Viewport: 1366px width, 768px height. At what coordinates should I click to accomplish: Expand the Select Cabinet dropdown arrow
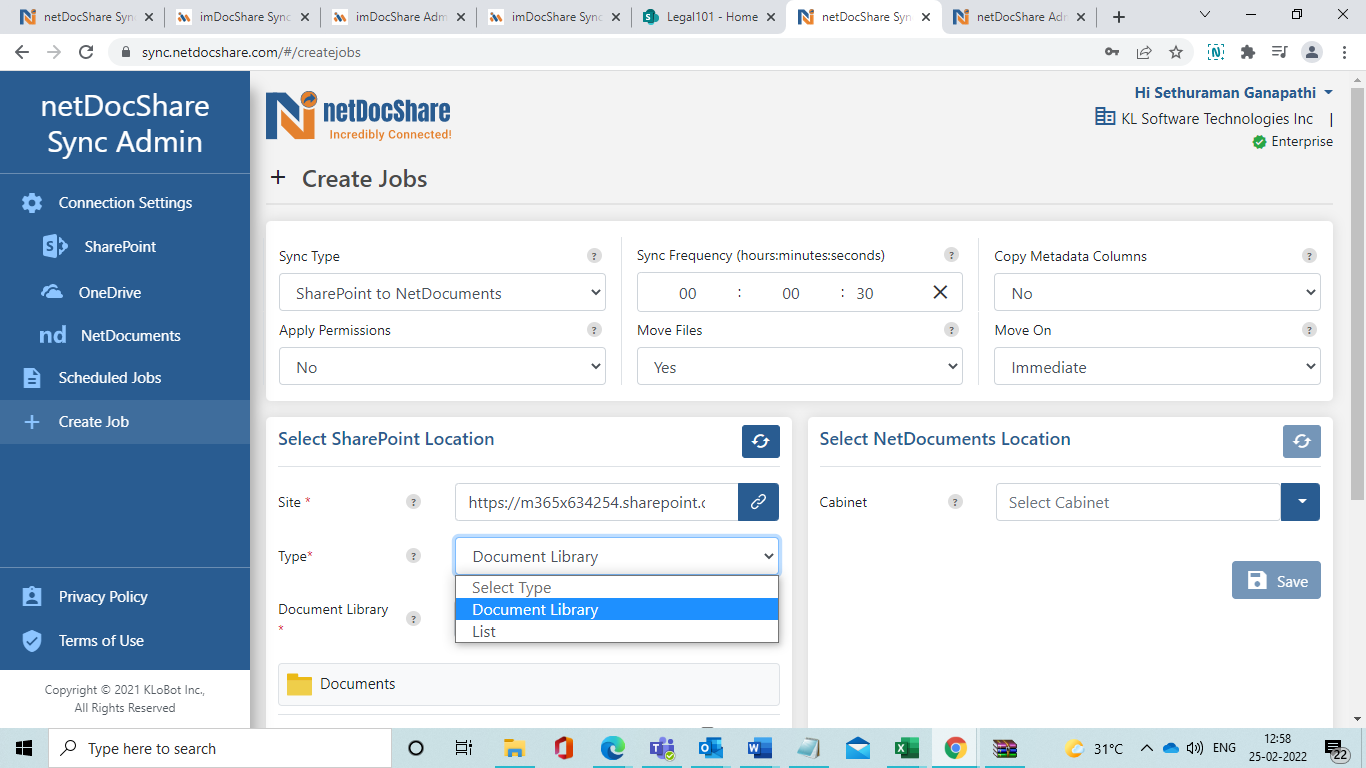click(1300, 502)
